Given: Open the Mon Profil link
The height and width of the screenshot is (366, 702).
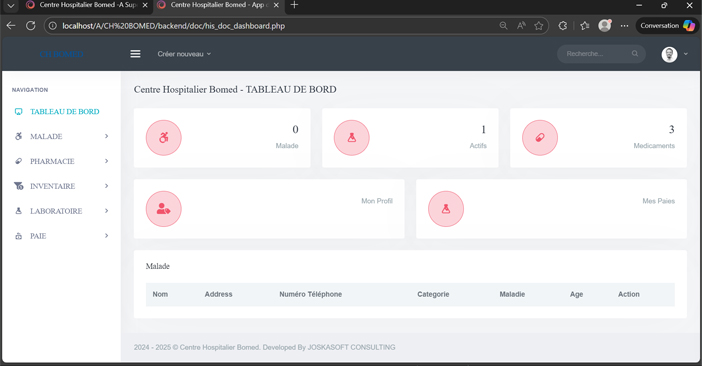Looking at the screenshot, I should (377, 201).
